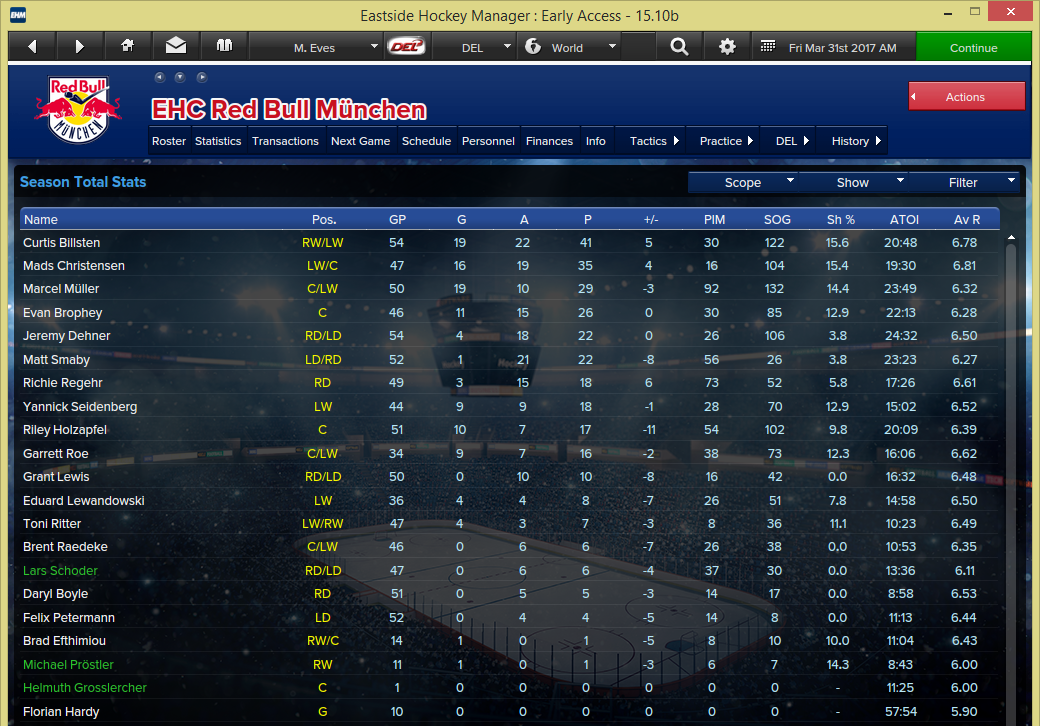Open settings gear icon
Image resolution: width=1040 pixels, height=726 pixels.
coord(727,46)
